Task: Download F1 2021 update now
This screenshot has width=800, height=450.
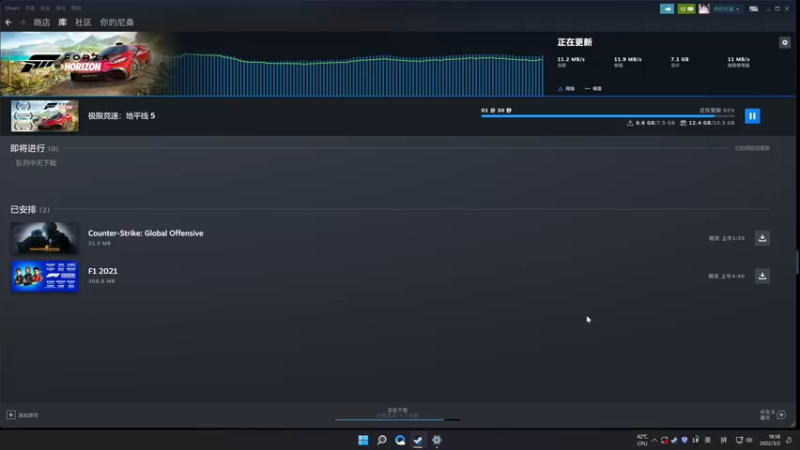Action: 762,276
